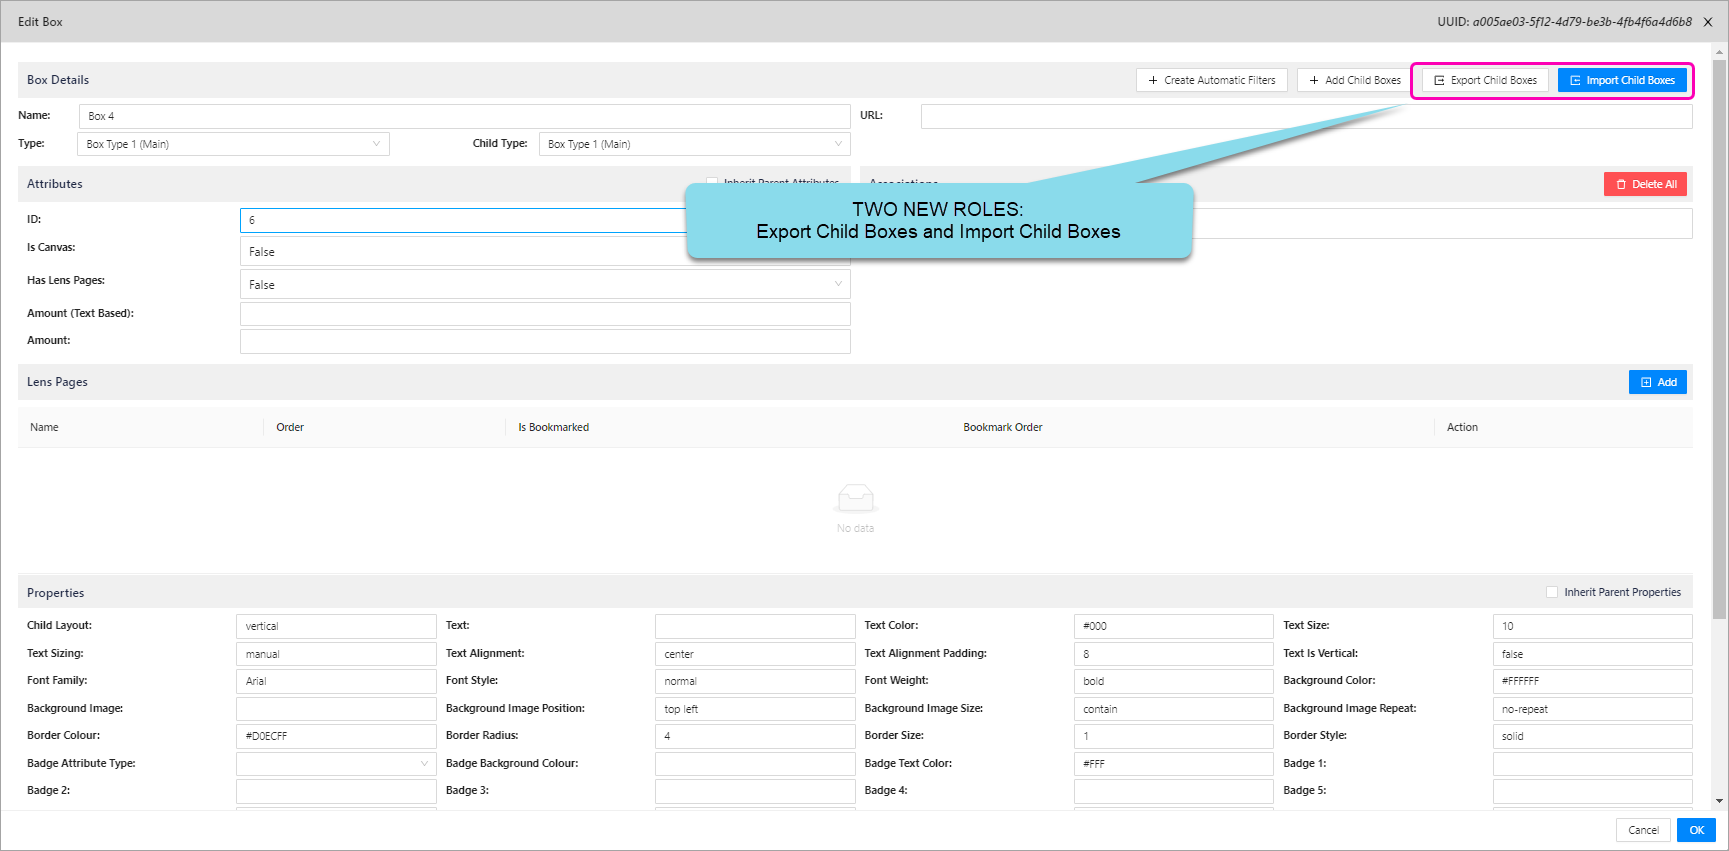Viewport: 1729px width, 851px height.
Task: Edit the Font Family field
Action: click(336, 681)
